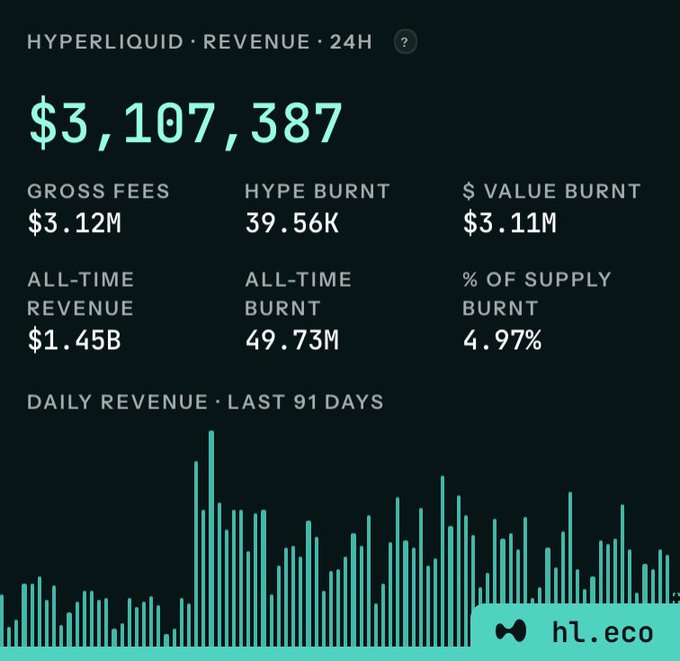680x661 pixels.
Task: Click the 39.56K HYPE burnt value
Action: (x=292, y=223)
